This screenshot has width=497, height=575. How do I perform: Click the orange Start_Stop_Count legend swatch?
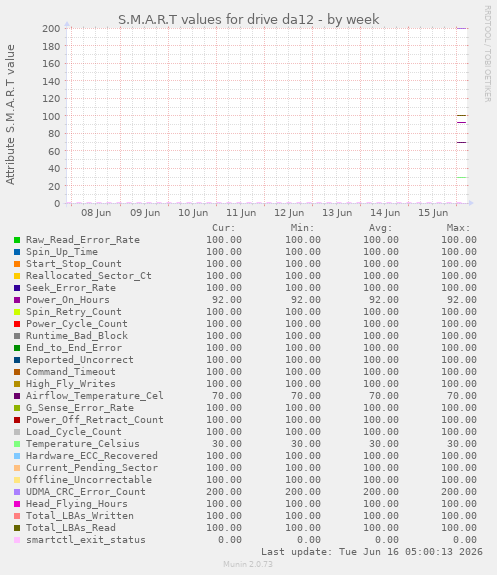point(17,264)
